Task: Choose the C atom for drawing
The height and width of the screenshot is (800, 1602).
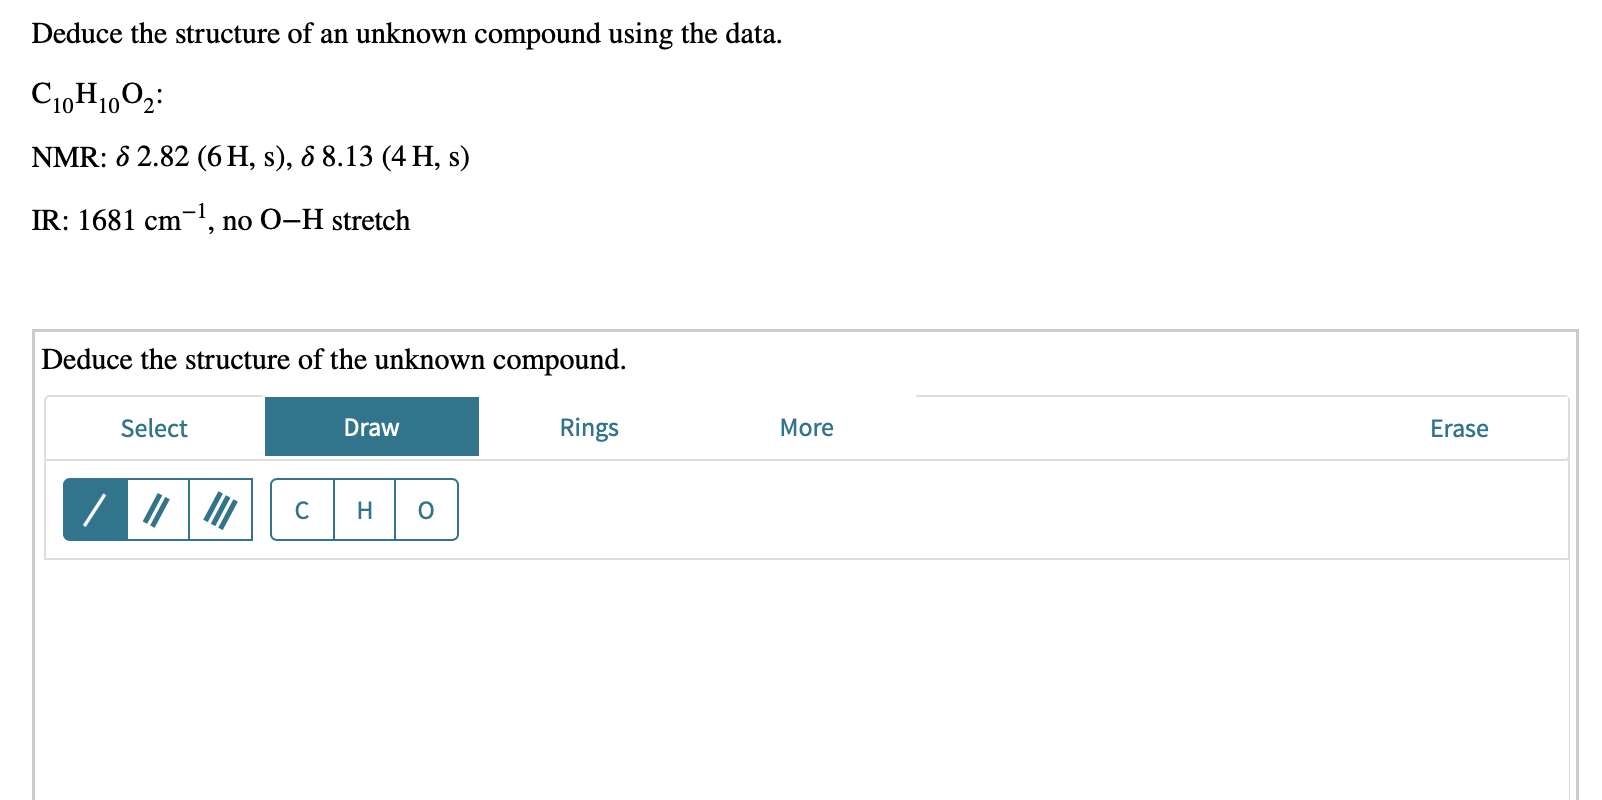Action: click(302, 510)
